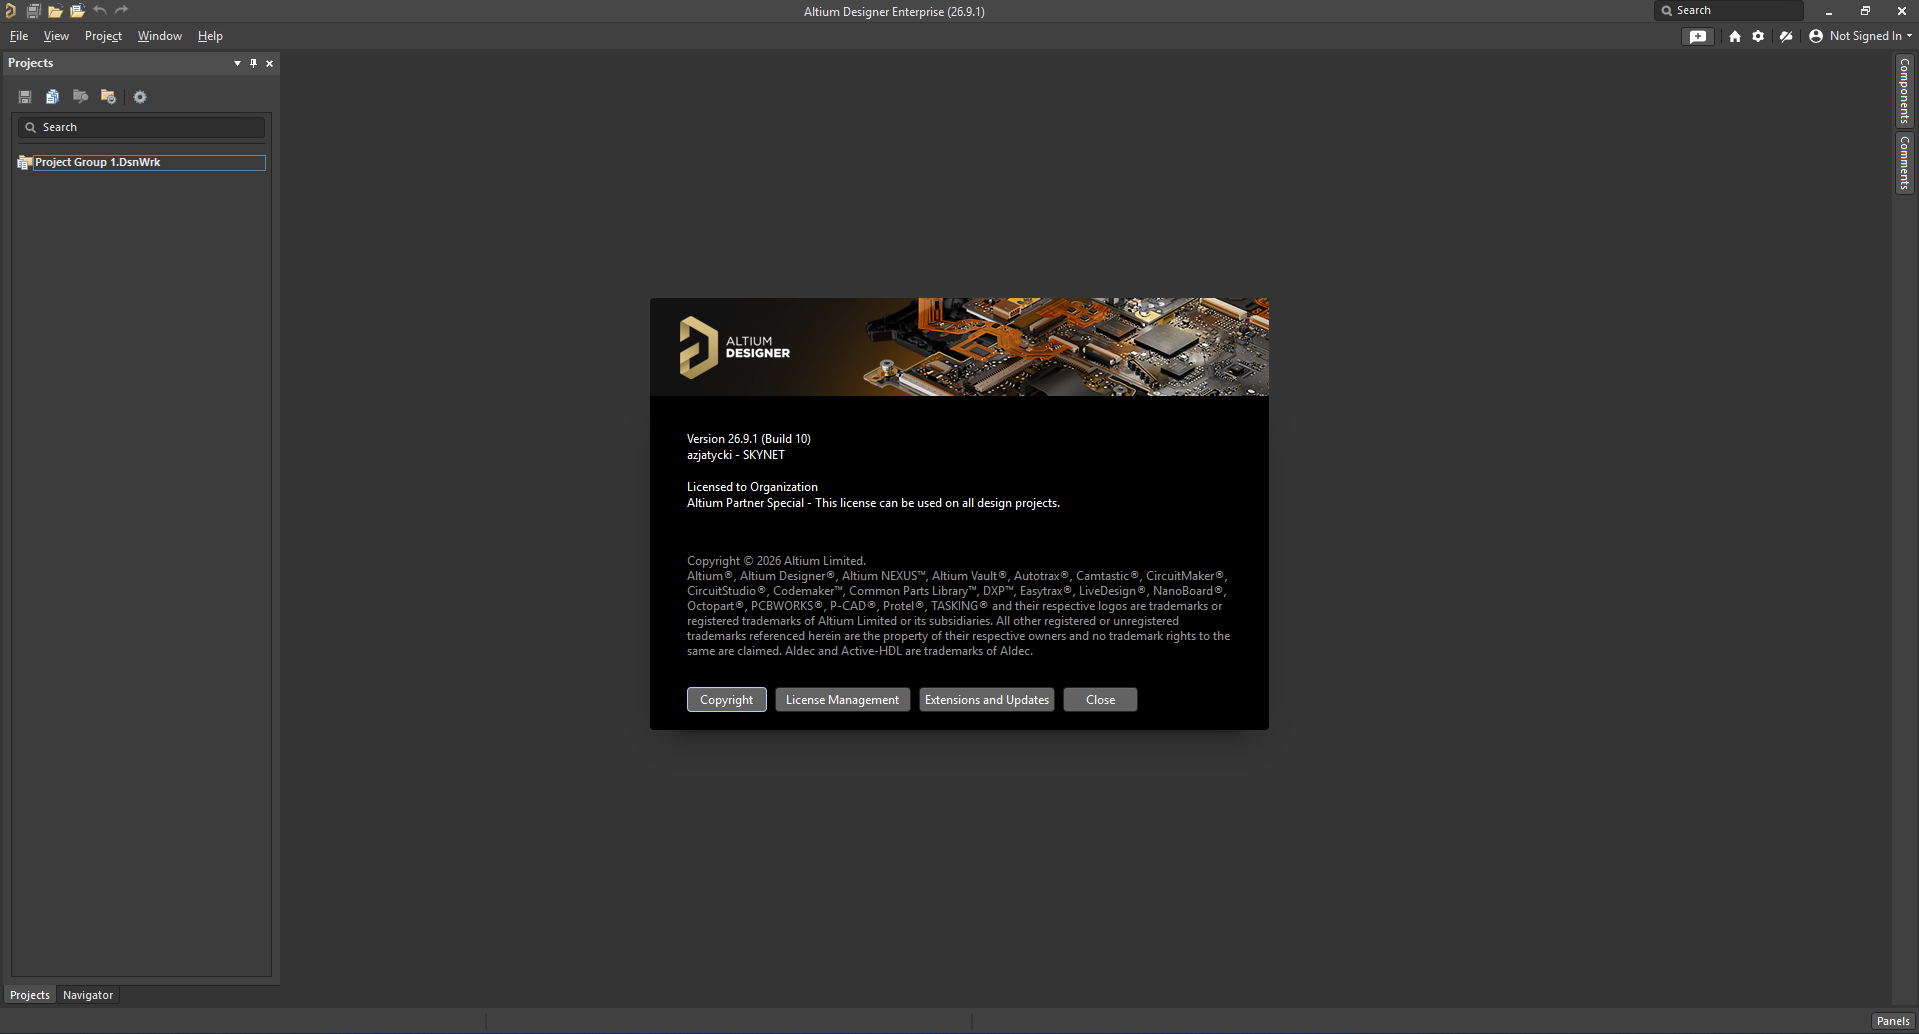Click the 'Altium Partner Special' license line
The height and width of the screenshot is (1034, 1919).
(x=873, y=503)
